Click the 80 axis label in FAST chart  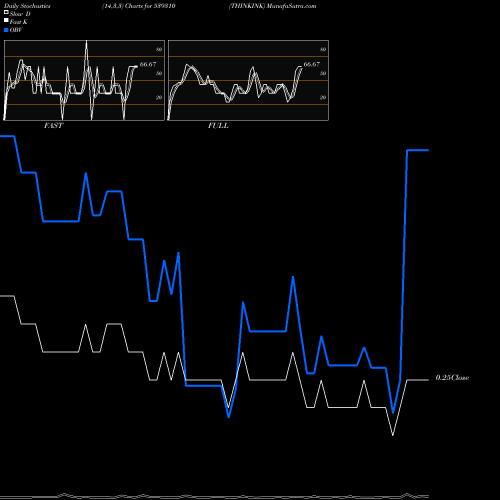(159, 49)
